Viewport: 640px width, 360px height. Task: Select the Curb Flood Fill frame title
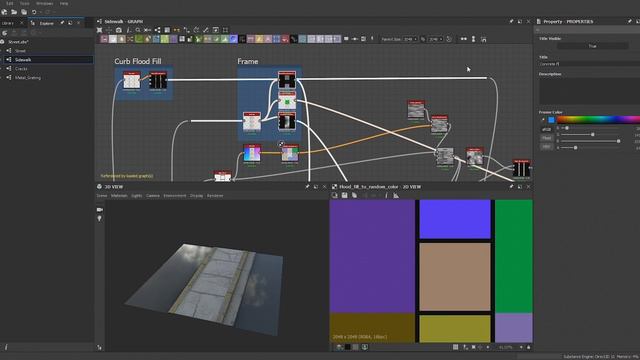[138, 61]
